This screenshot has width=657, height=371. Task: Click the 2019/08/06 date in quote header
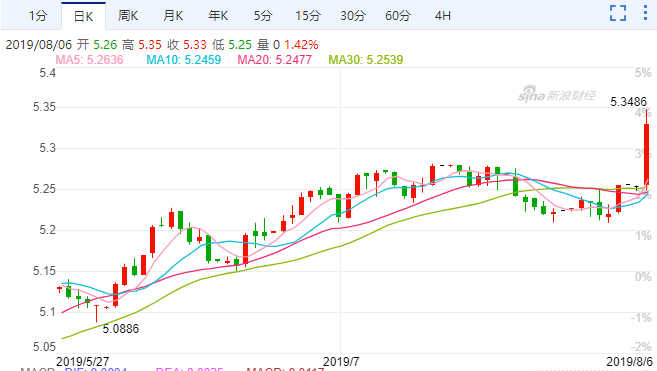[x=39, y=44]
